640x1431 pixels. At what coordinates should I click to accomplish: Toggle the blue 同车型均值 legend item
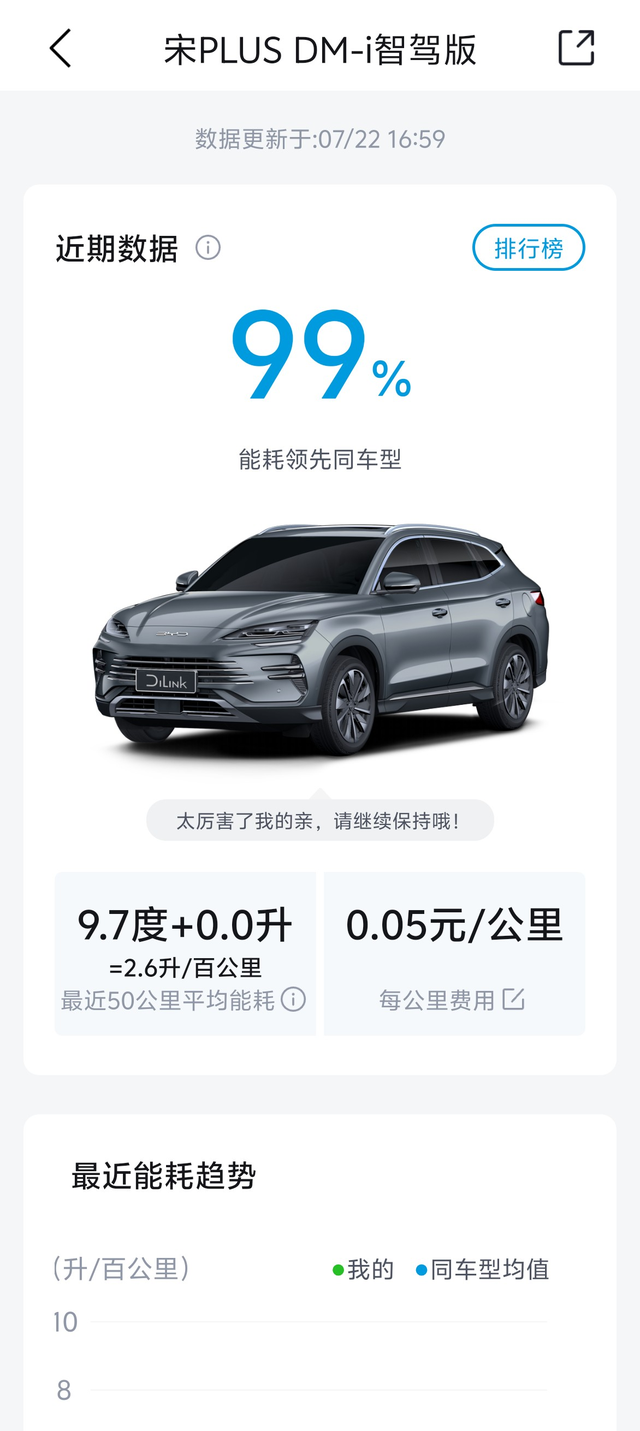(483, 1270)
